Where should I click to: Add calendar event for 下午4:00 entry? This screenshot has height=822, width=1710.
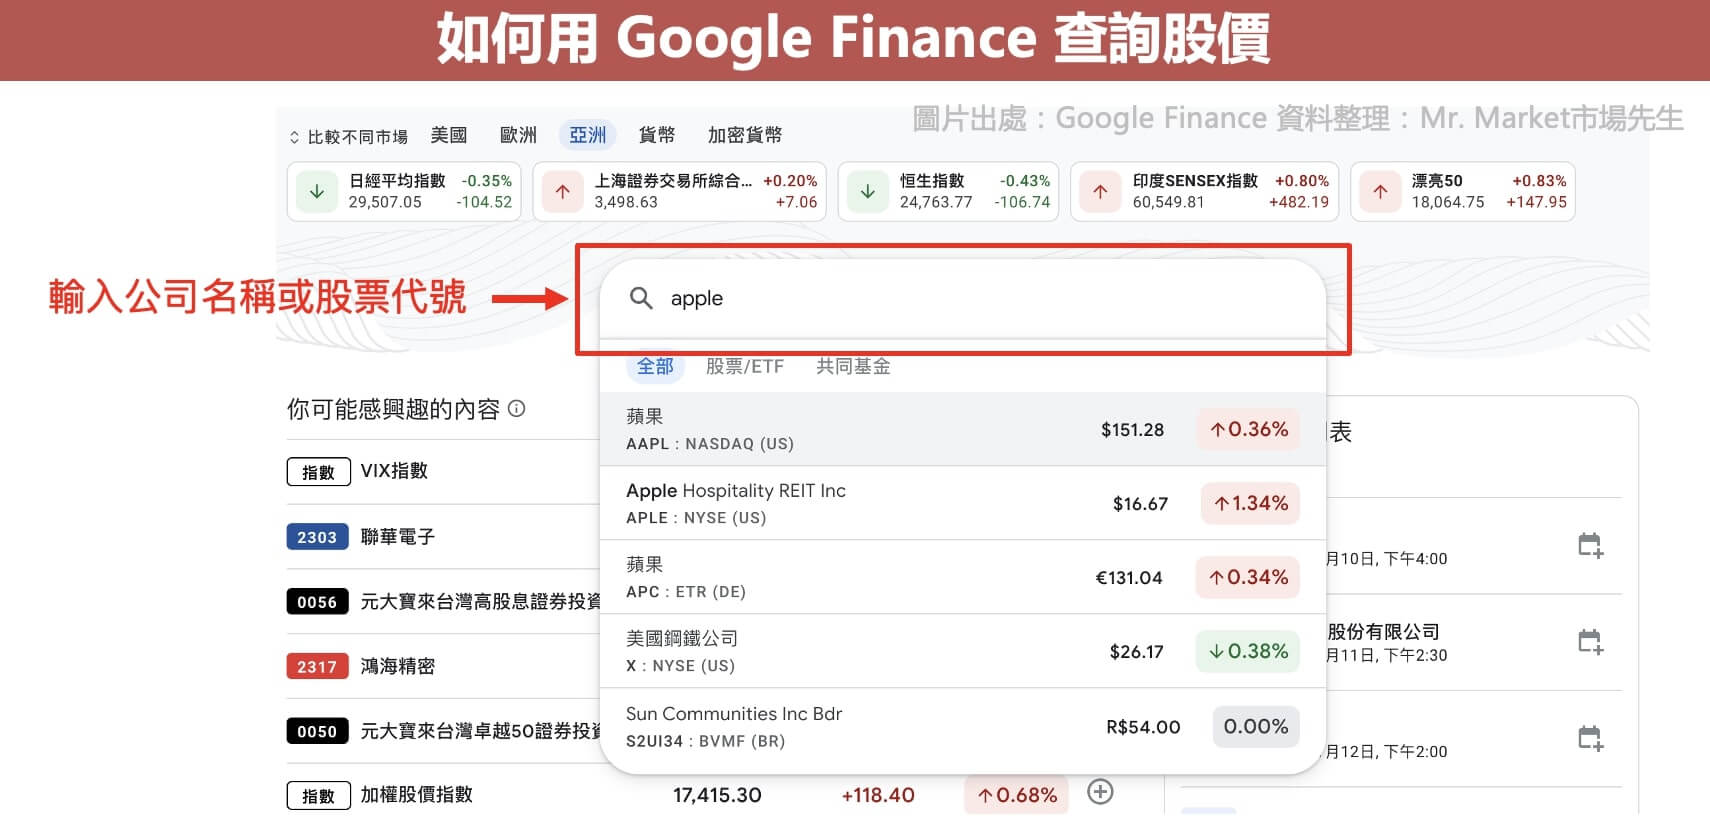point(1590,545)
